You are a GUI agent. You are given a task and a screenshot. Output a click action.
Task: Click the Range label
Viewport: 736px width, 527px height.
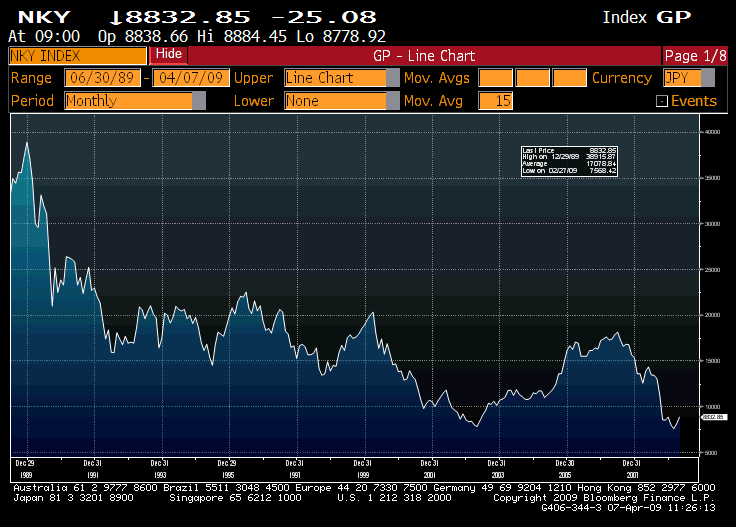pos(31,77)
